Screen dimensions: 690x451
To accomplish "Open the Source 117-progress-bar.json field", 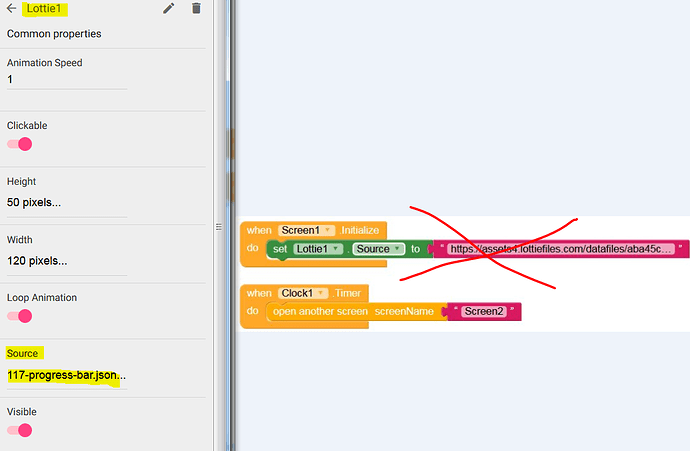I will coord(67,375).
